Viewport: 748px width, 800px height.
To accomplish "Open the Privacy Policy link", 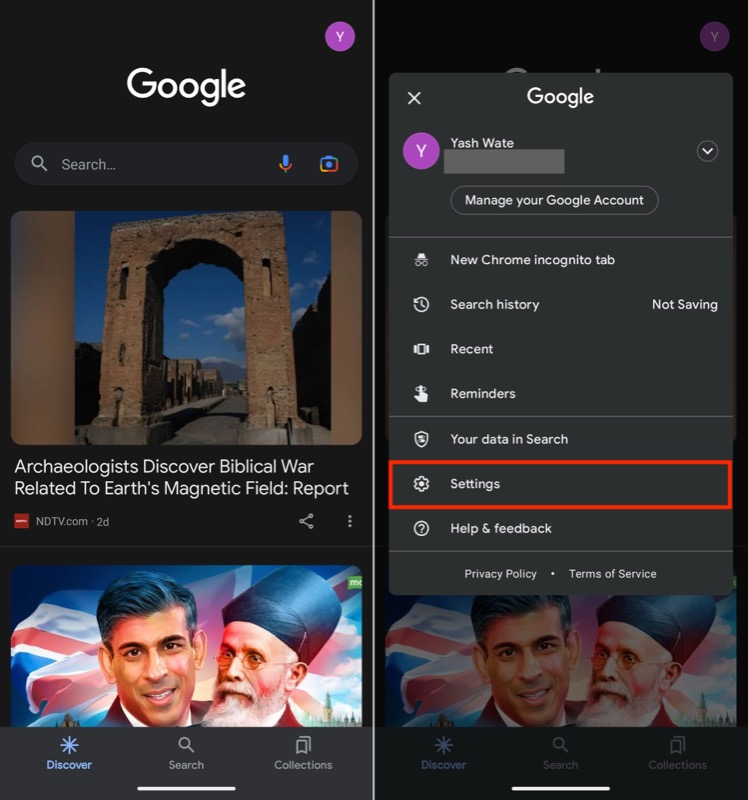I will pyautogui.click(x=500, y=574).
